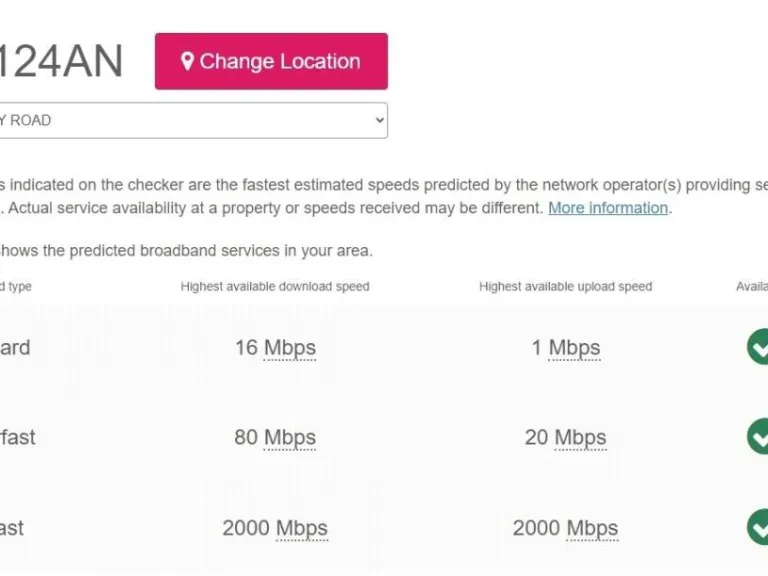Screen dimensions: 768x576
Task: Click the map pin icon on Change Location
Action: click(187, 62)
